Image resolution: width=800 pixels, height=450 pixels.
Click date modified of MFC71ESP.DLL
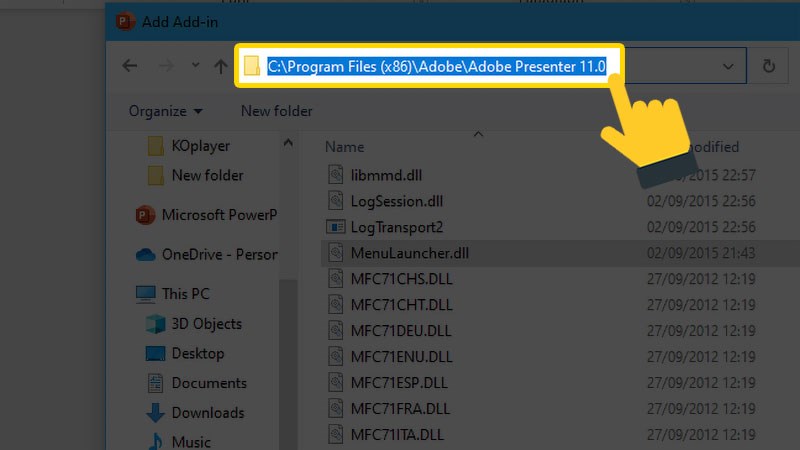click(x=701, y=383)
